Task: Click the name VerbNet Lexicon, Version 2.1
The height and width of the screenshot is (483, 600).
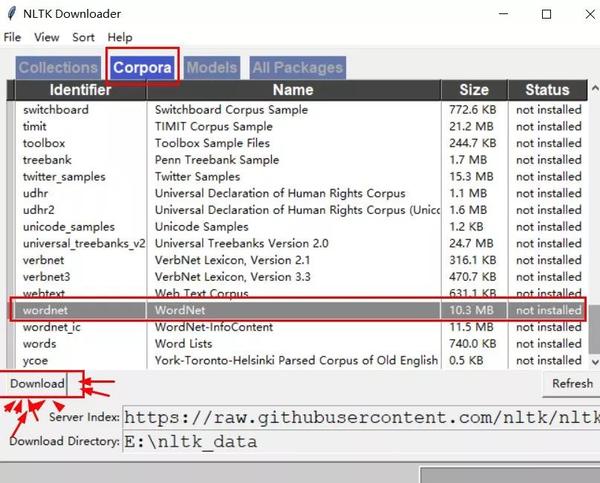Action: (x=232, y=260)
